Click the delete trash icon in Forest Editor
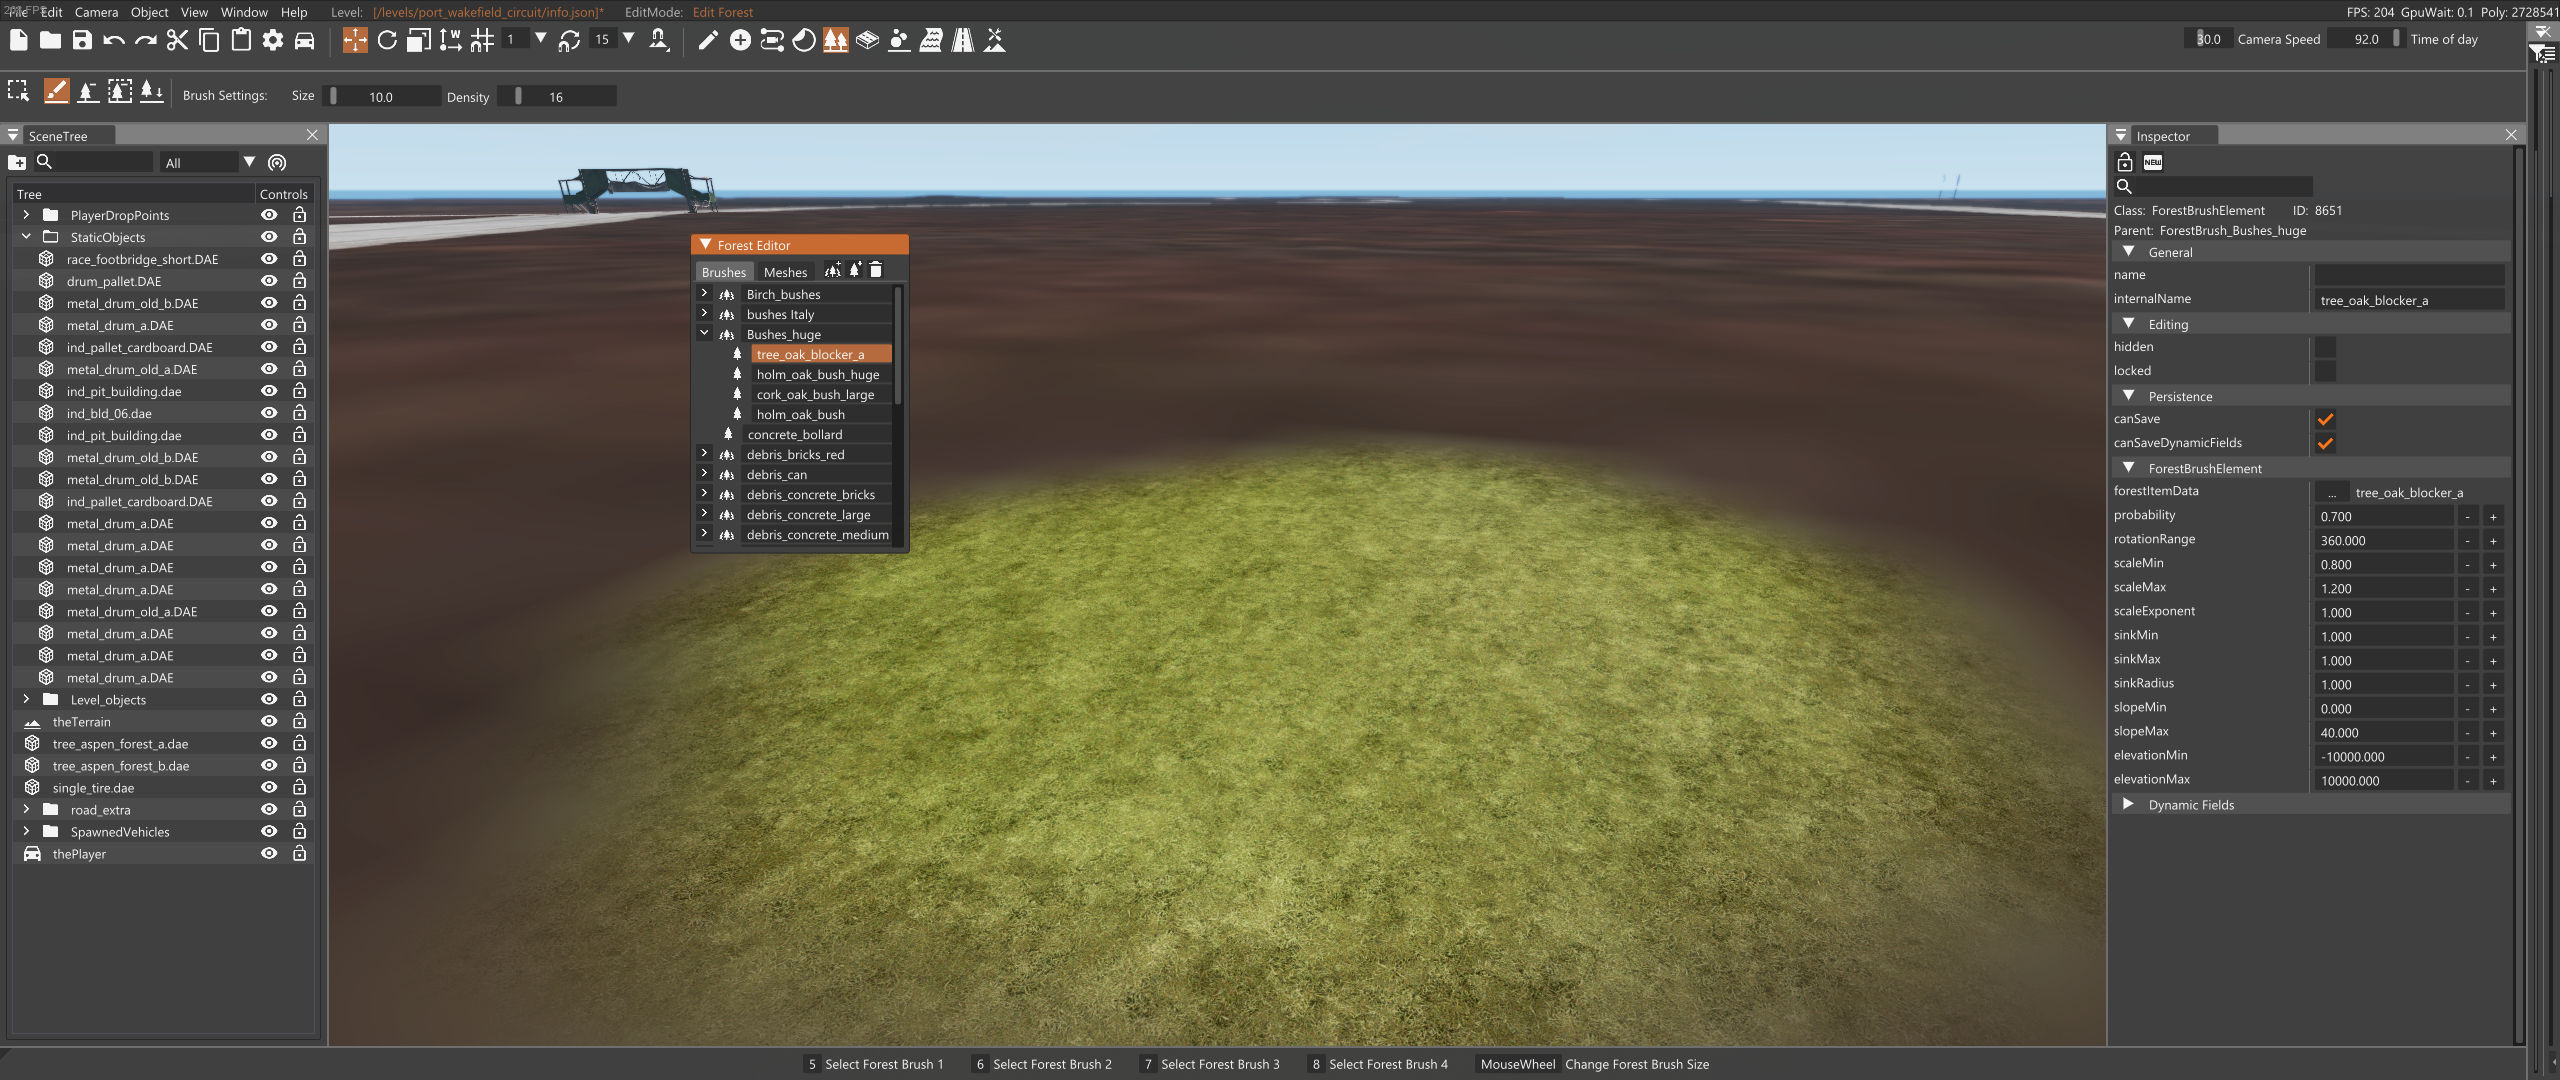 tap(876, 270)
